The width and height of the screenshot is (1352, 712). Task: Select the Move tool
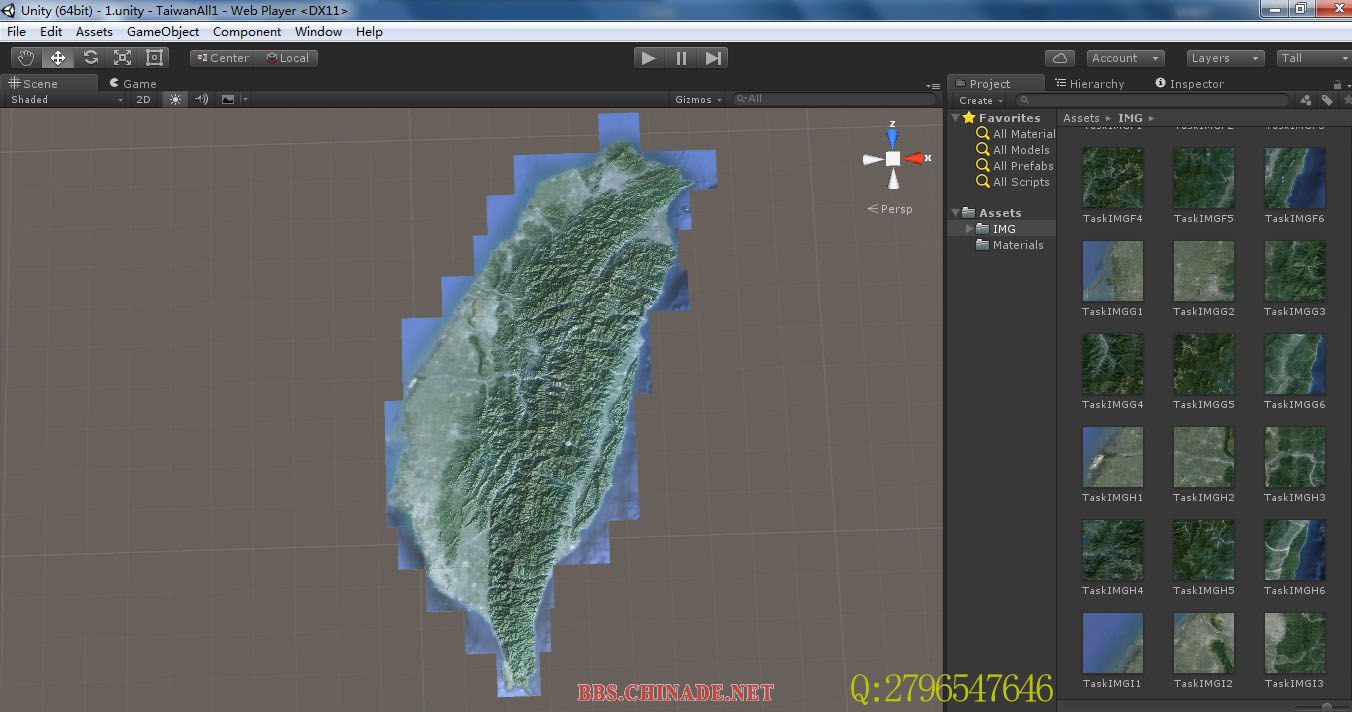tap(58, 58)
